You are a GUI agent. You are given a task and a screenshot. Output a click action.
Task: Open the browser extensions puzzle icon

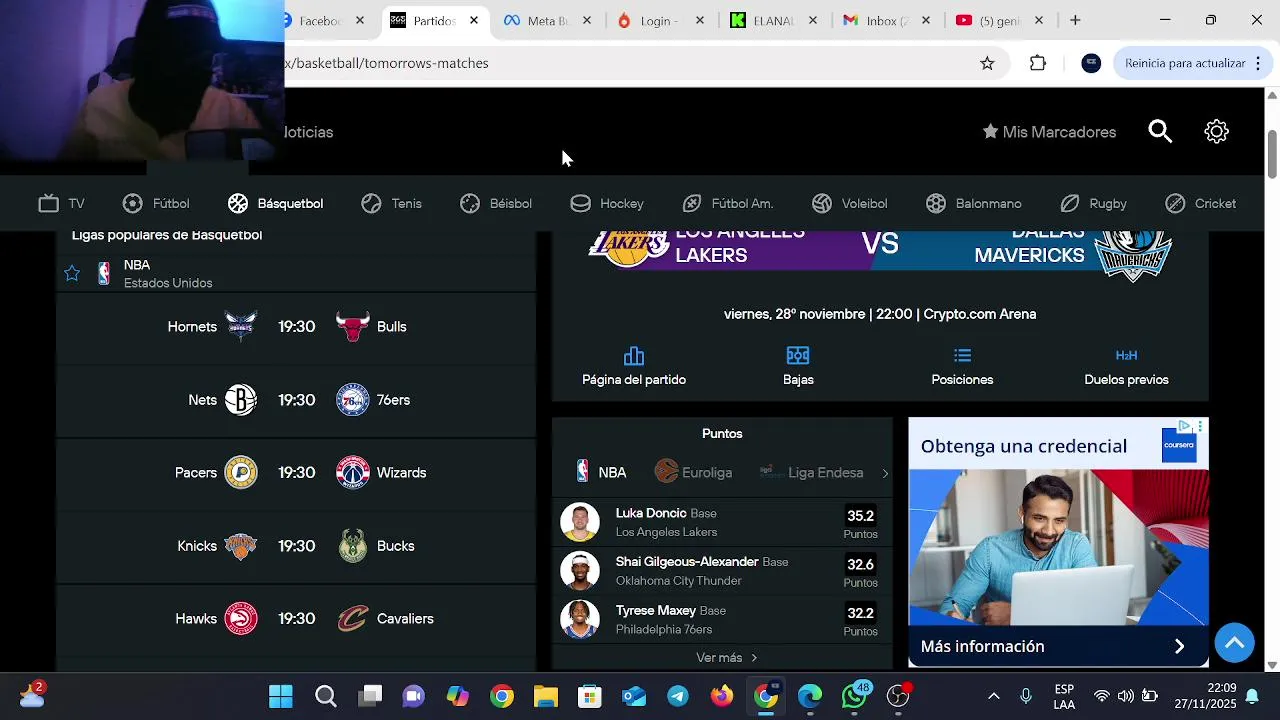(x=1038, y=63)
